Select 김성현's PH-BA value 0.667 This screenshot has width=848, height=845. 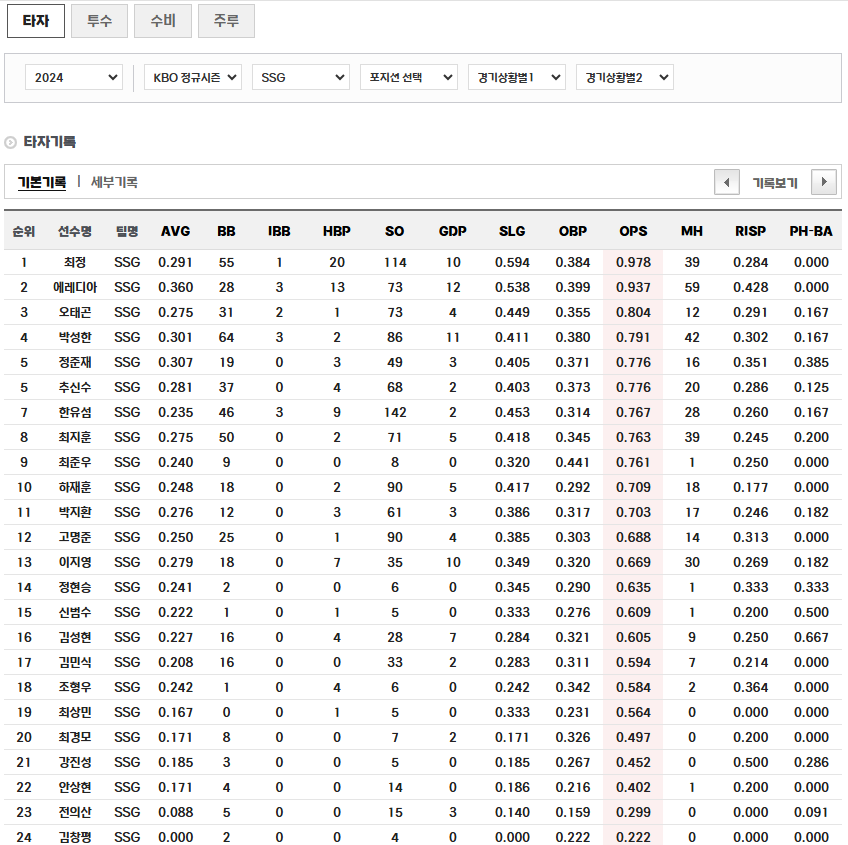point(811,637)
